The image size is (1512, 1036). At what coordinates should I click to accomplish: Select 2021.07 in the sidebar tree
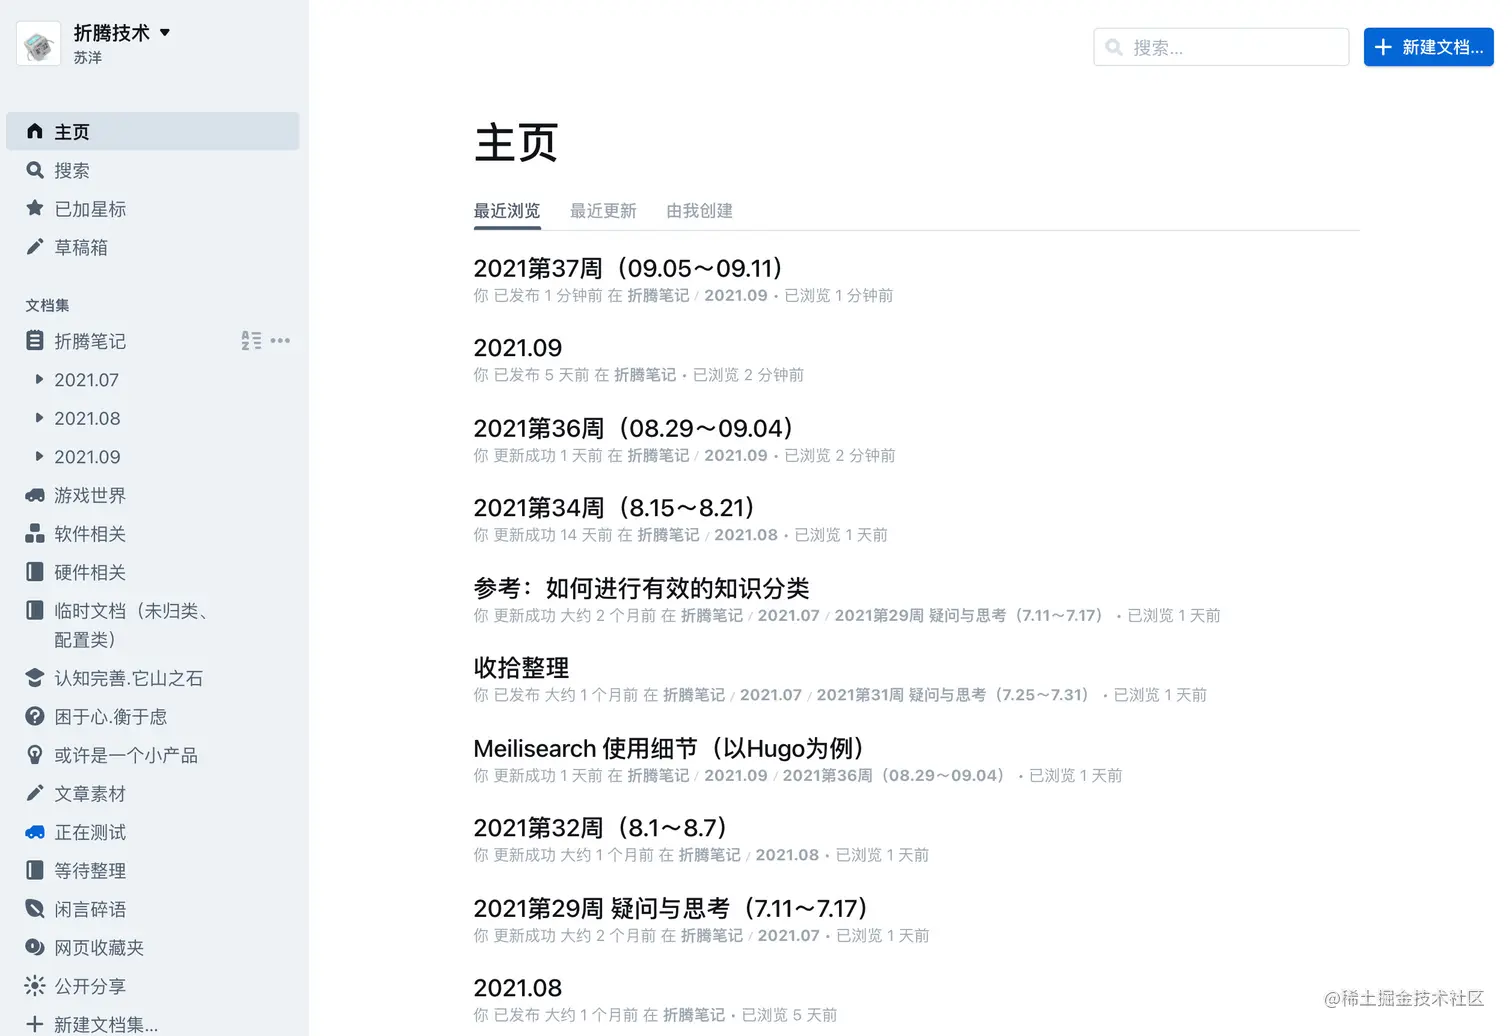tap(87, 380)
